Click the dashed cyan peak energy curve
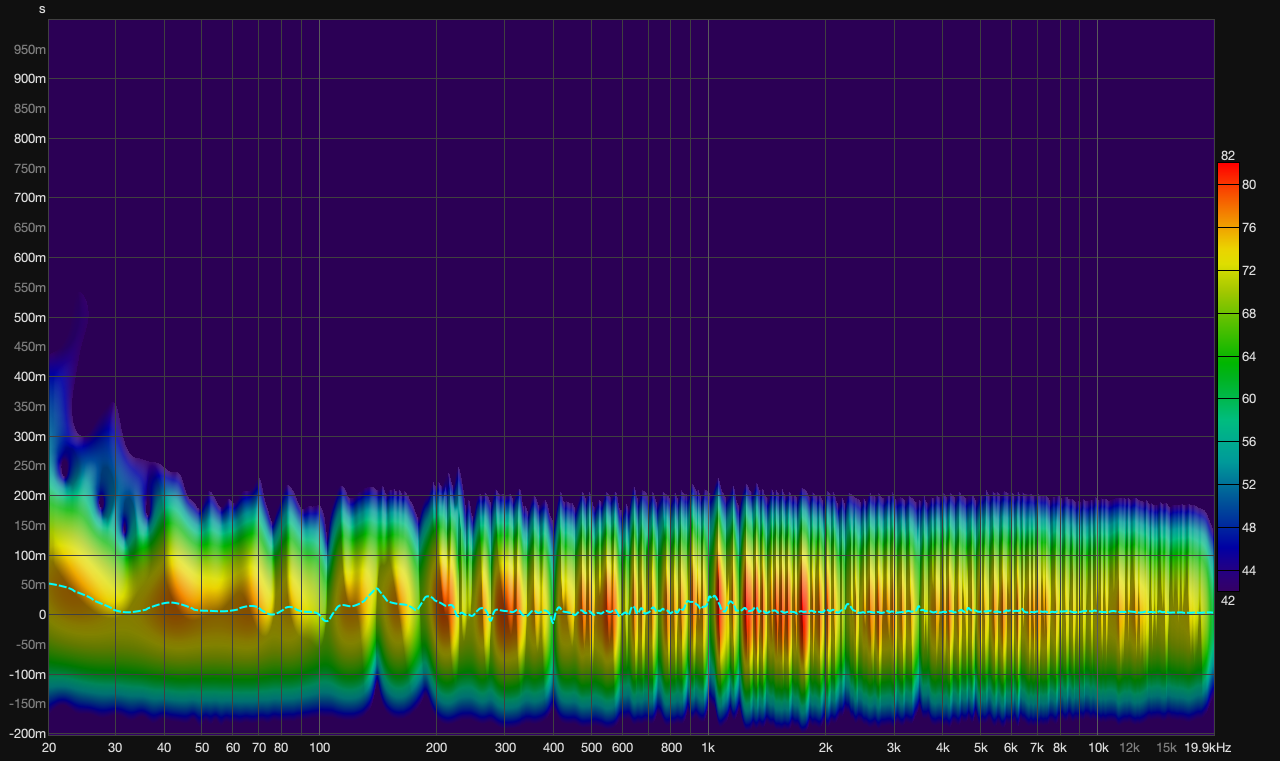This screenshot has width=1280, height=761. pyautogui.click(x=376, y=590)
